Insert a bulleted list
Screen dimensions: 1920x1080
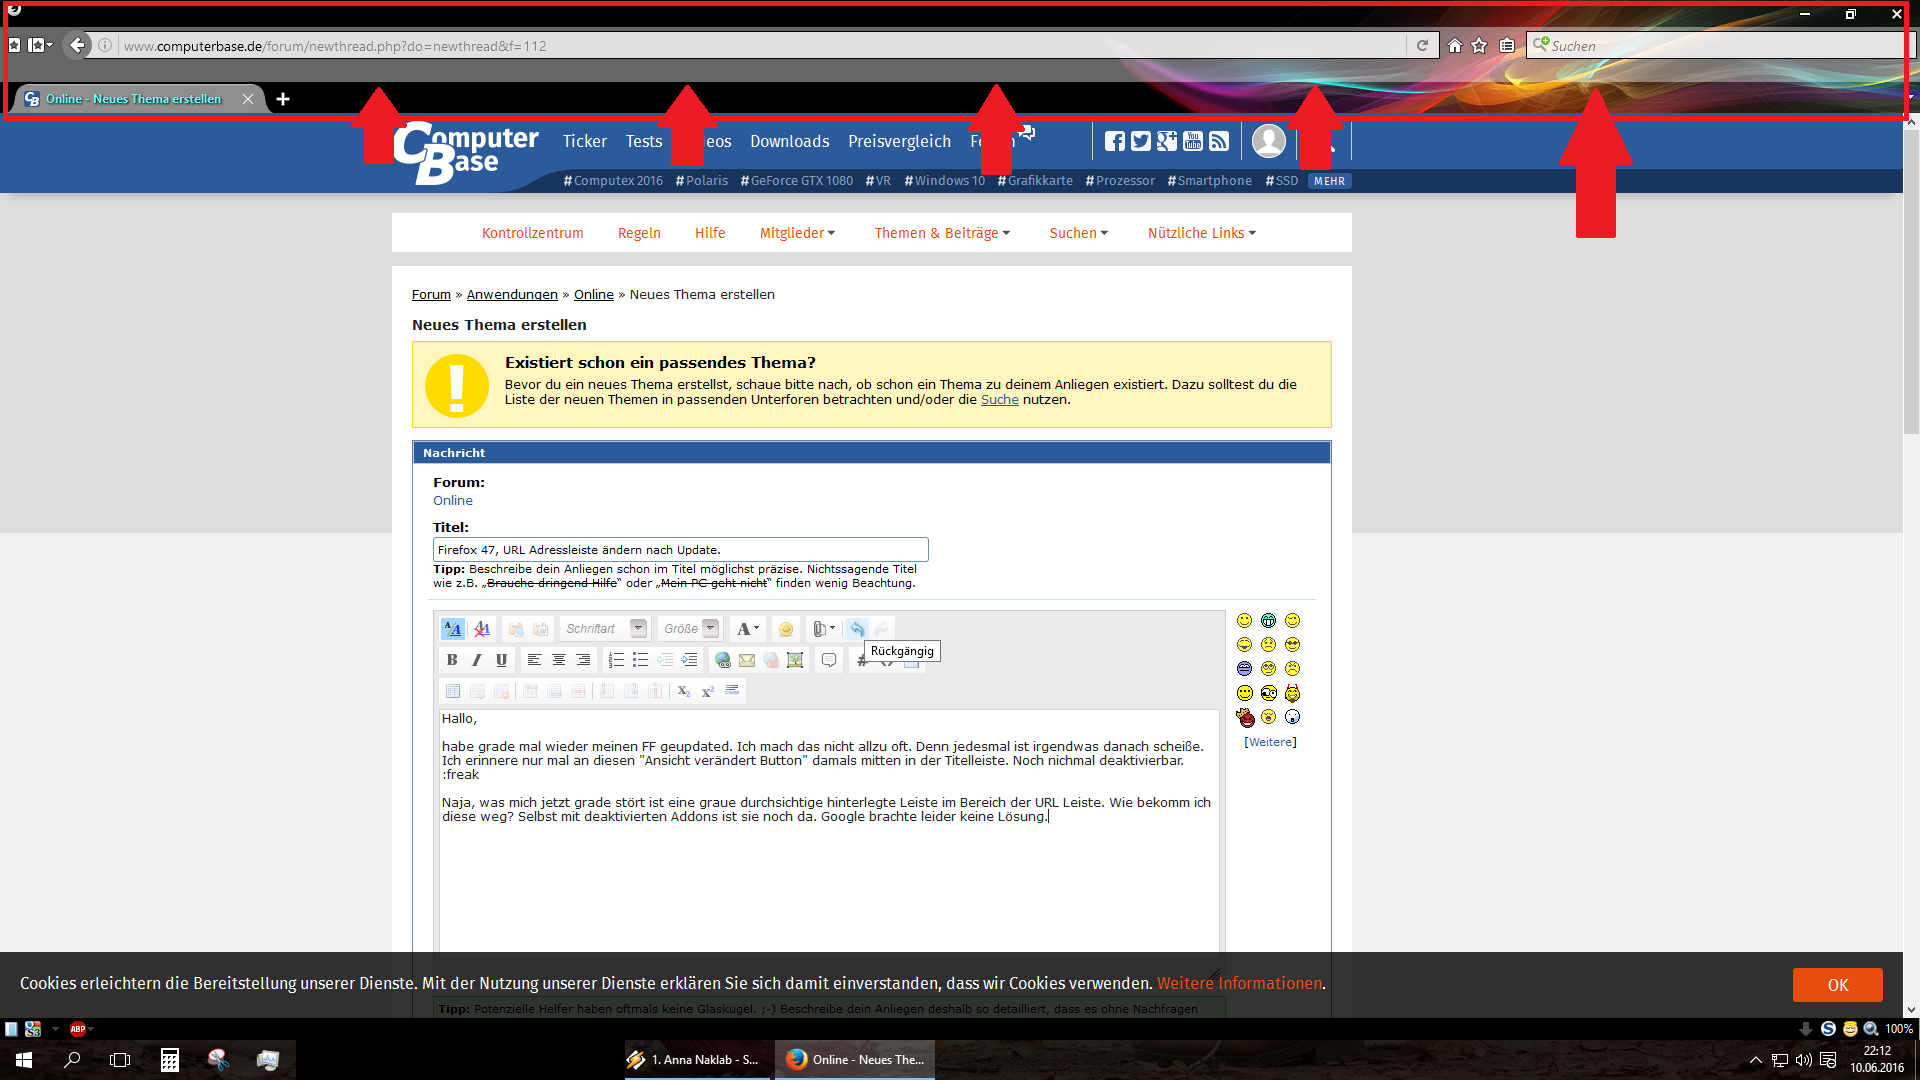point(640,660)
